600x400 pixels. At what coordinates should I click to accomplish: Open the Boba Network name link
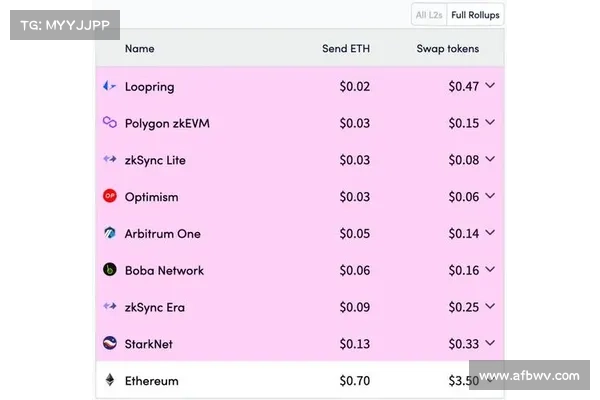pyautogui.click(x=164, y=271)
